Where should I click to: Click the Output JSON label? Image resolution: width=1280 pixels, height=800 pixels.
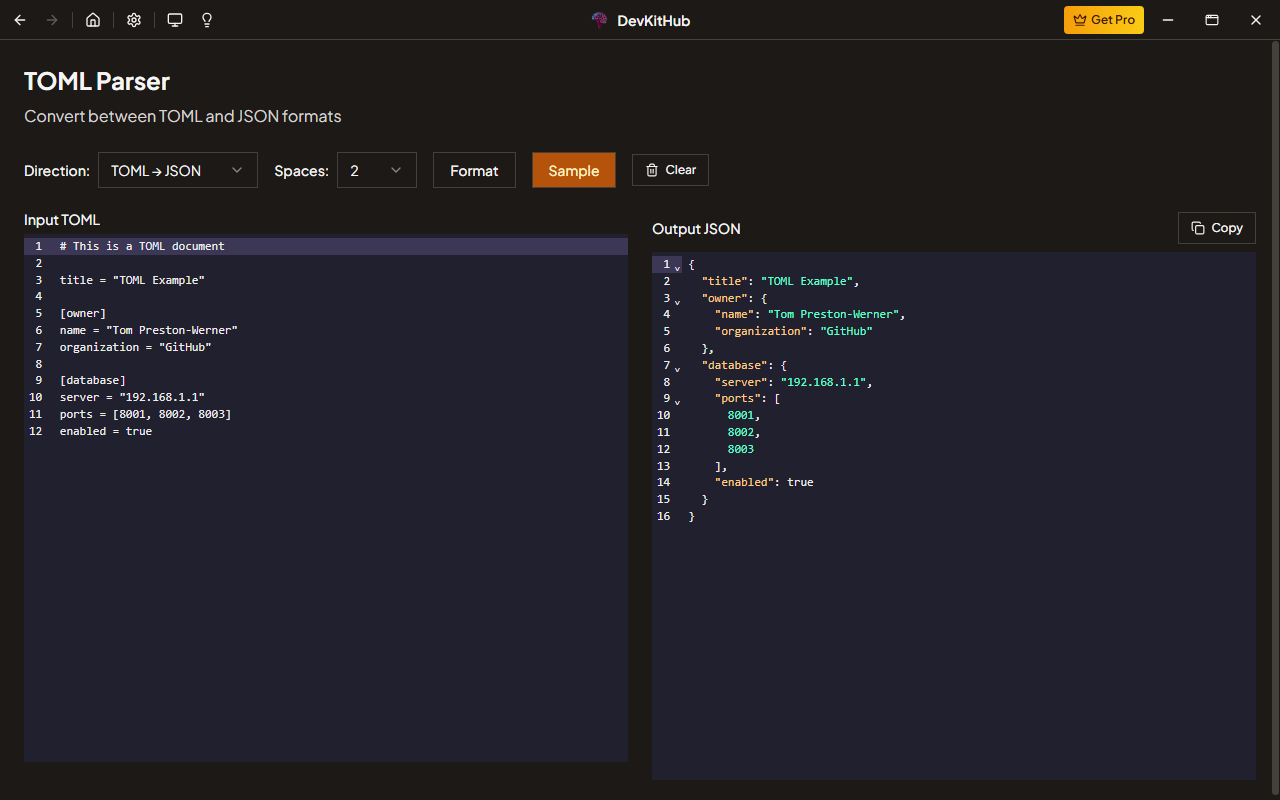[x=696, y=229]
